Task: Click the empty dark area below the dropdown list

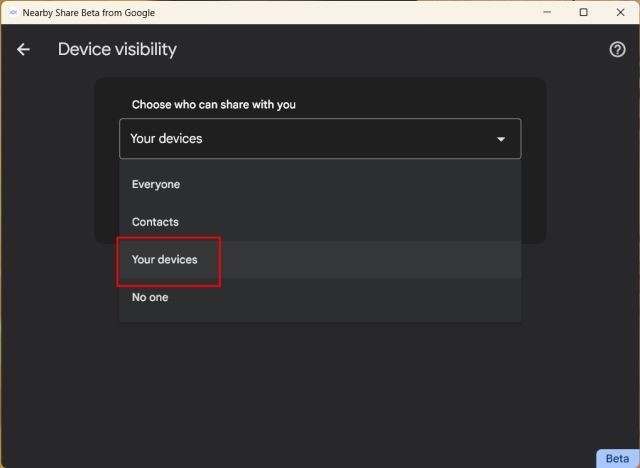Action: click(x=320, y=388)
